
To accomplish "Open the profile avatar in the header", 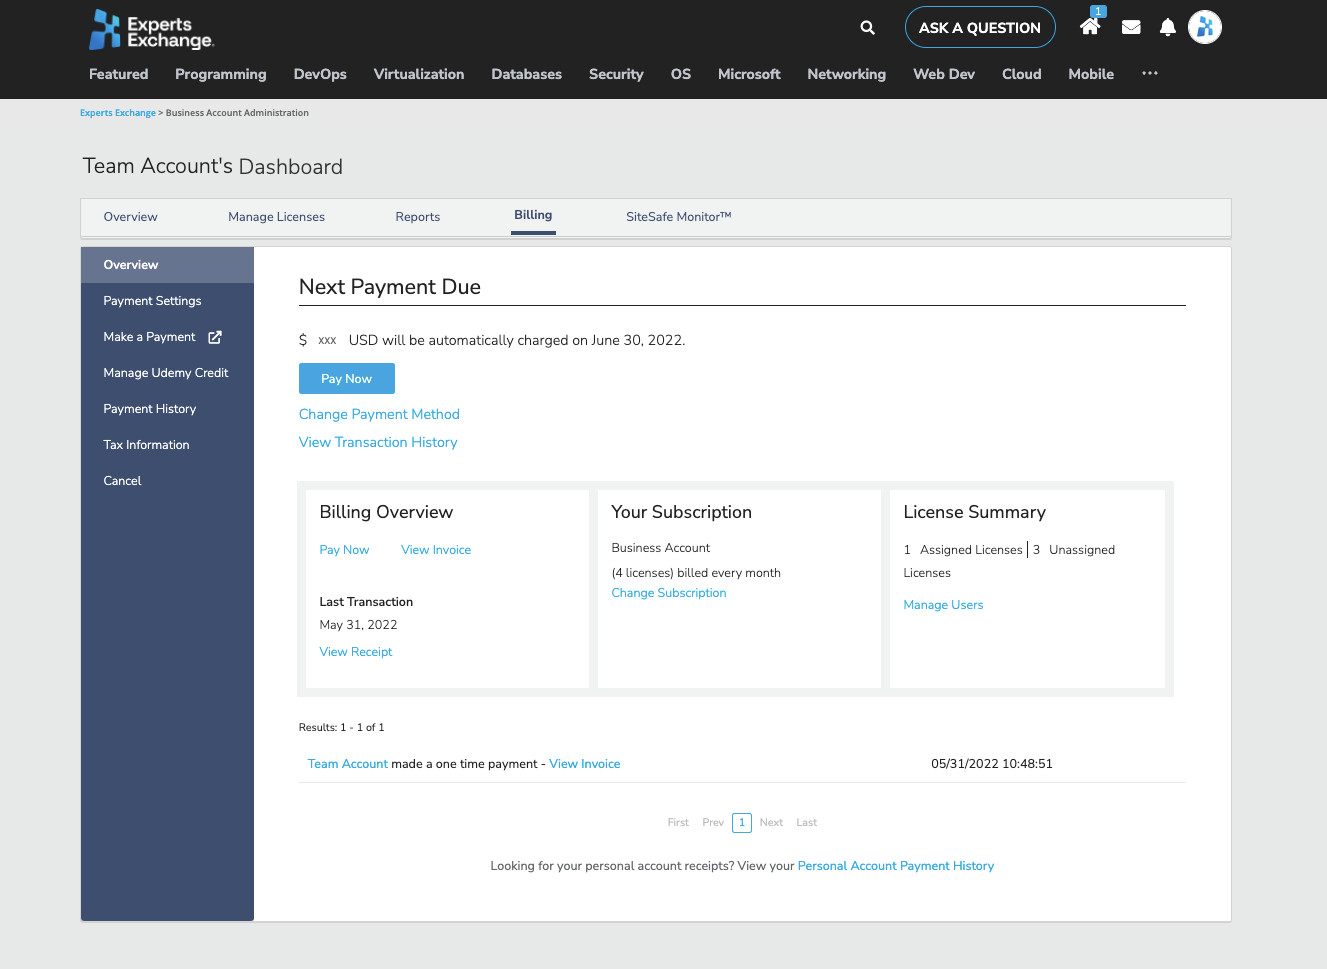I will coord(1204,27).
